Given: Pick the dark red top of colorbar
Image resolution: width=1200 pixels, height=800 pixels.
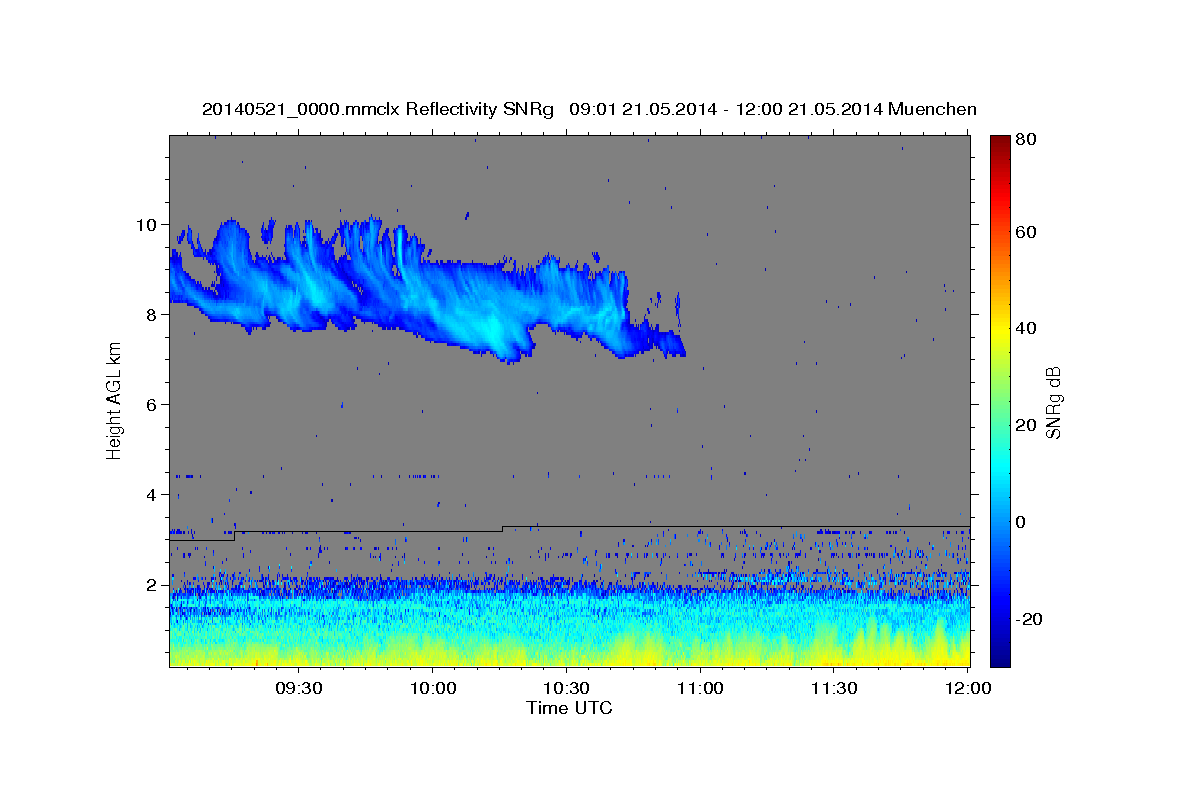Looking at the screenshot, I should (x=1000, y=142).
